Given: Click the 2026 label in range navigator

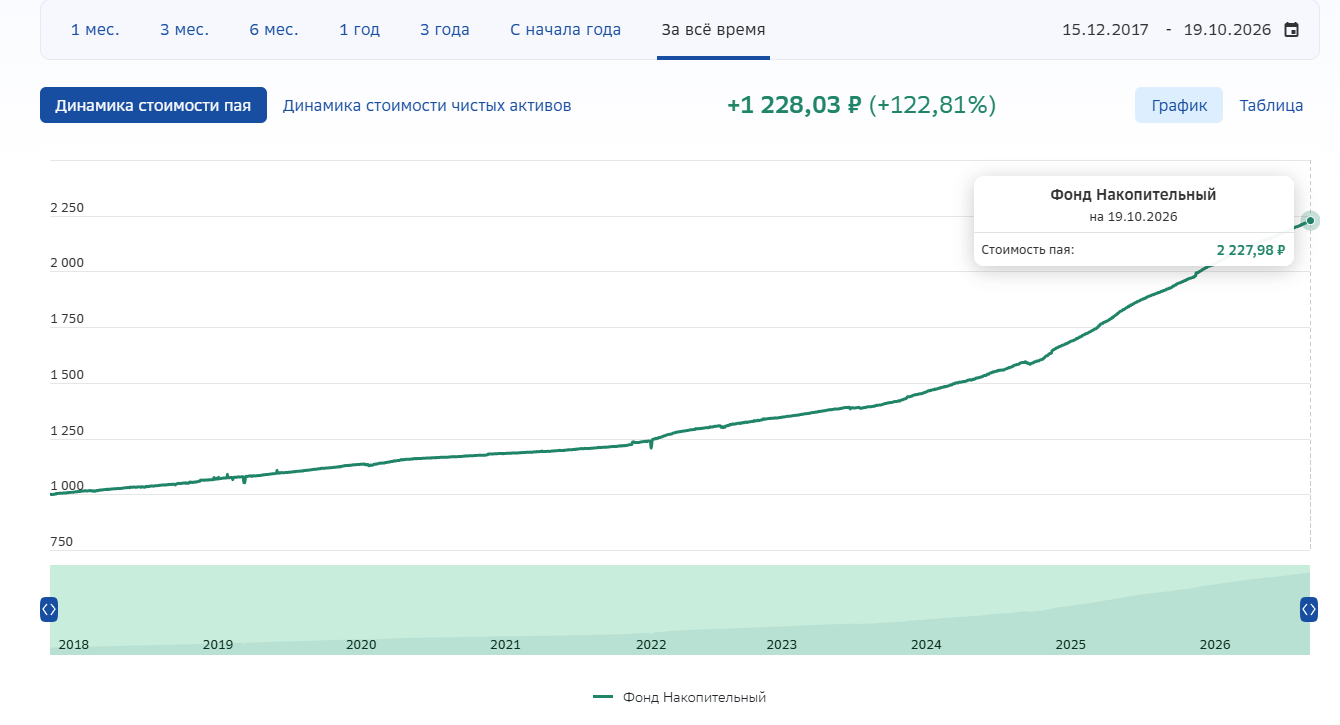Looking at the screenshot, I should (1215, 645).
